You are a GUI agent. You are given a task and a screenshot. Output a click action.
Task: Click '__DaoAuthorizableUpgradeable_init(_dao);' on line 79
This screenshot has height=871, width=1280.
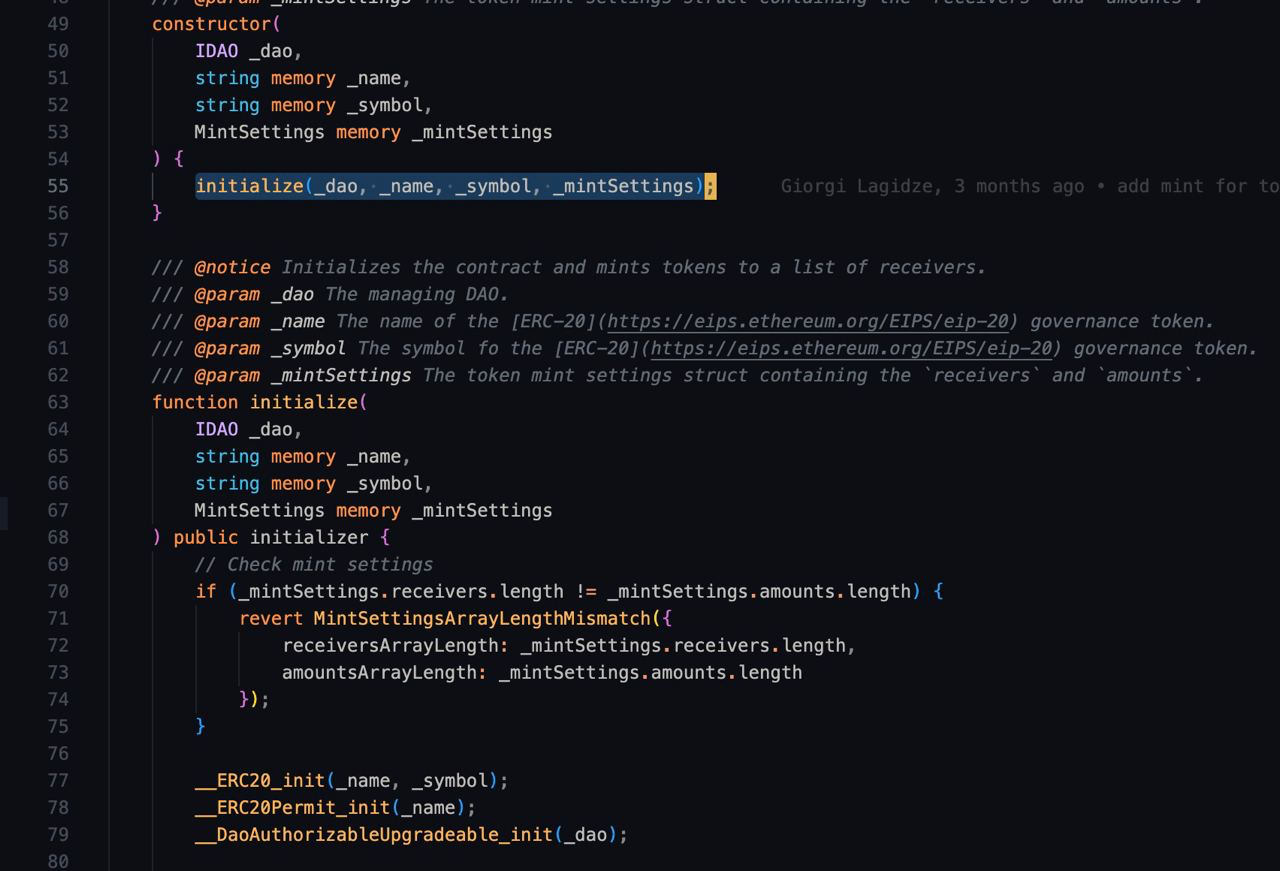click(x=411, y=834)
